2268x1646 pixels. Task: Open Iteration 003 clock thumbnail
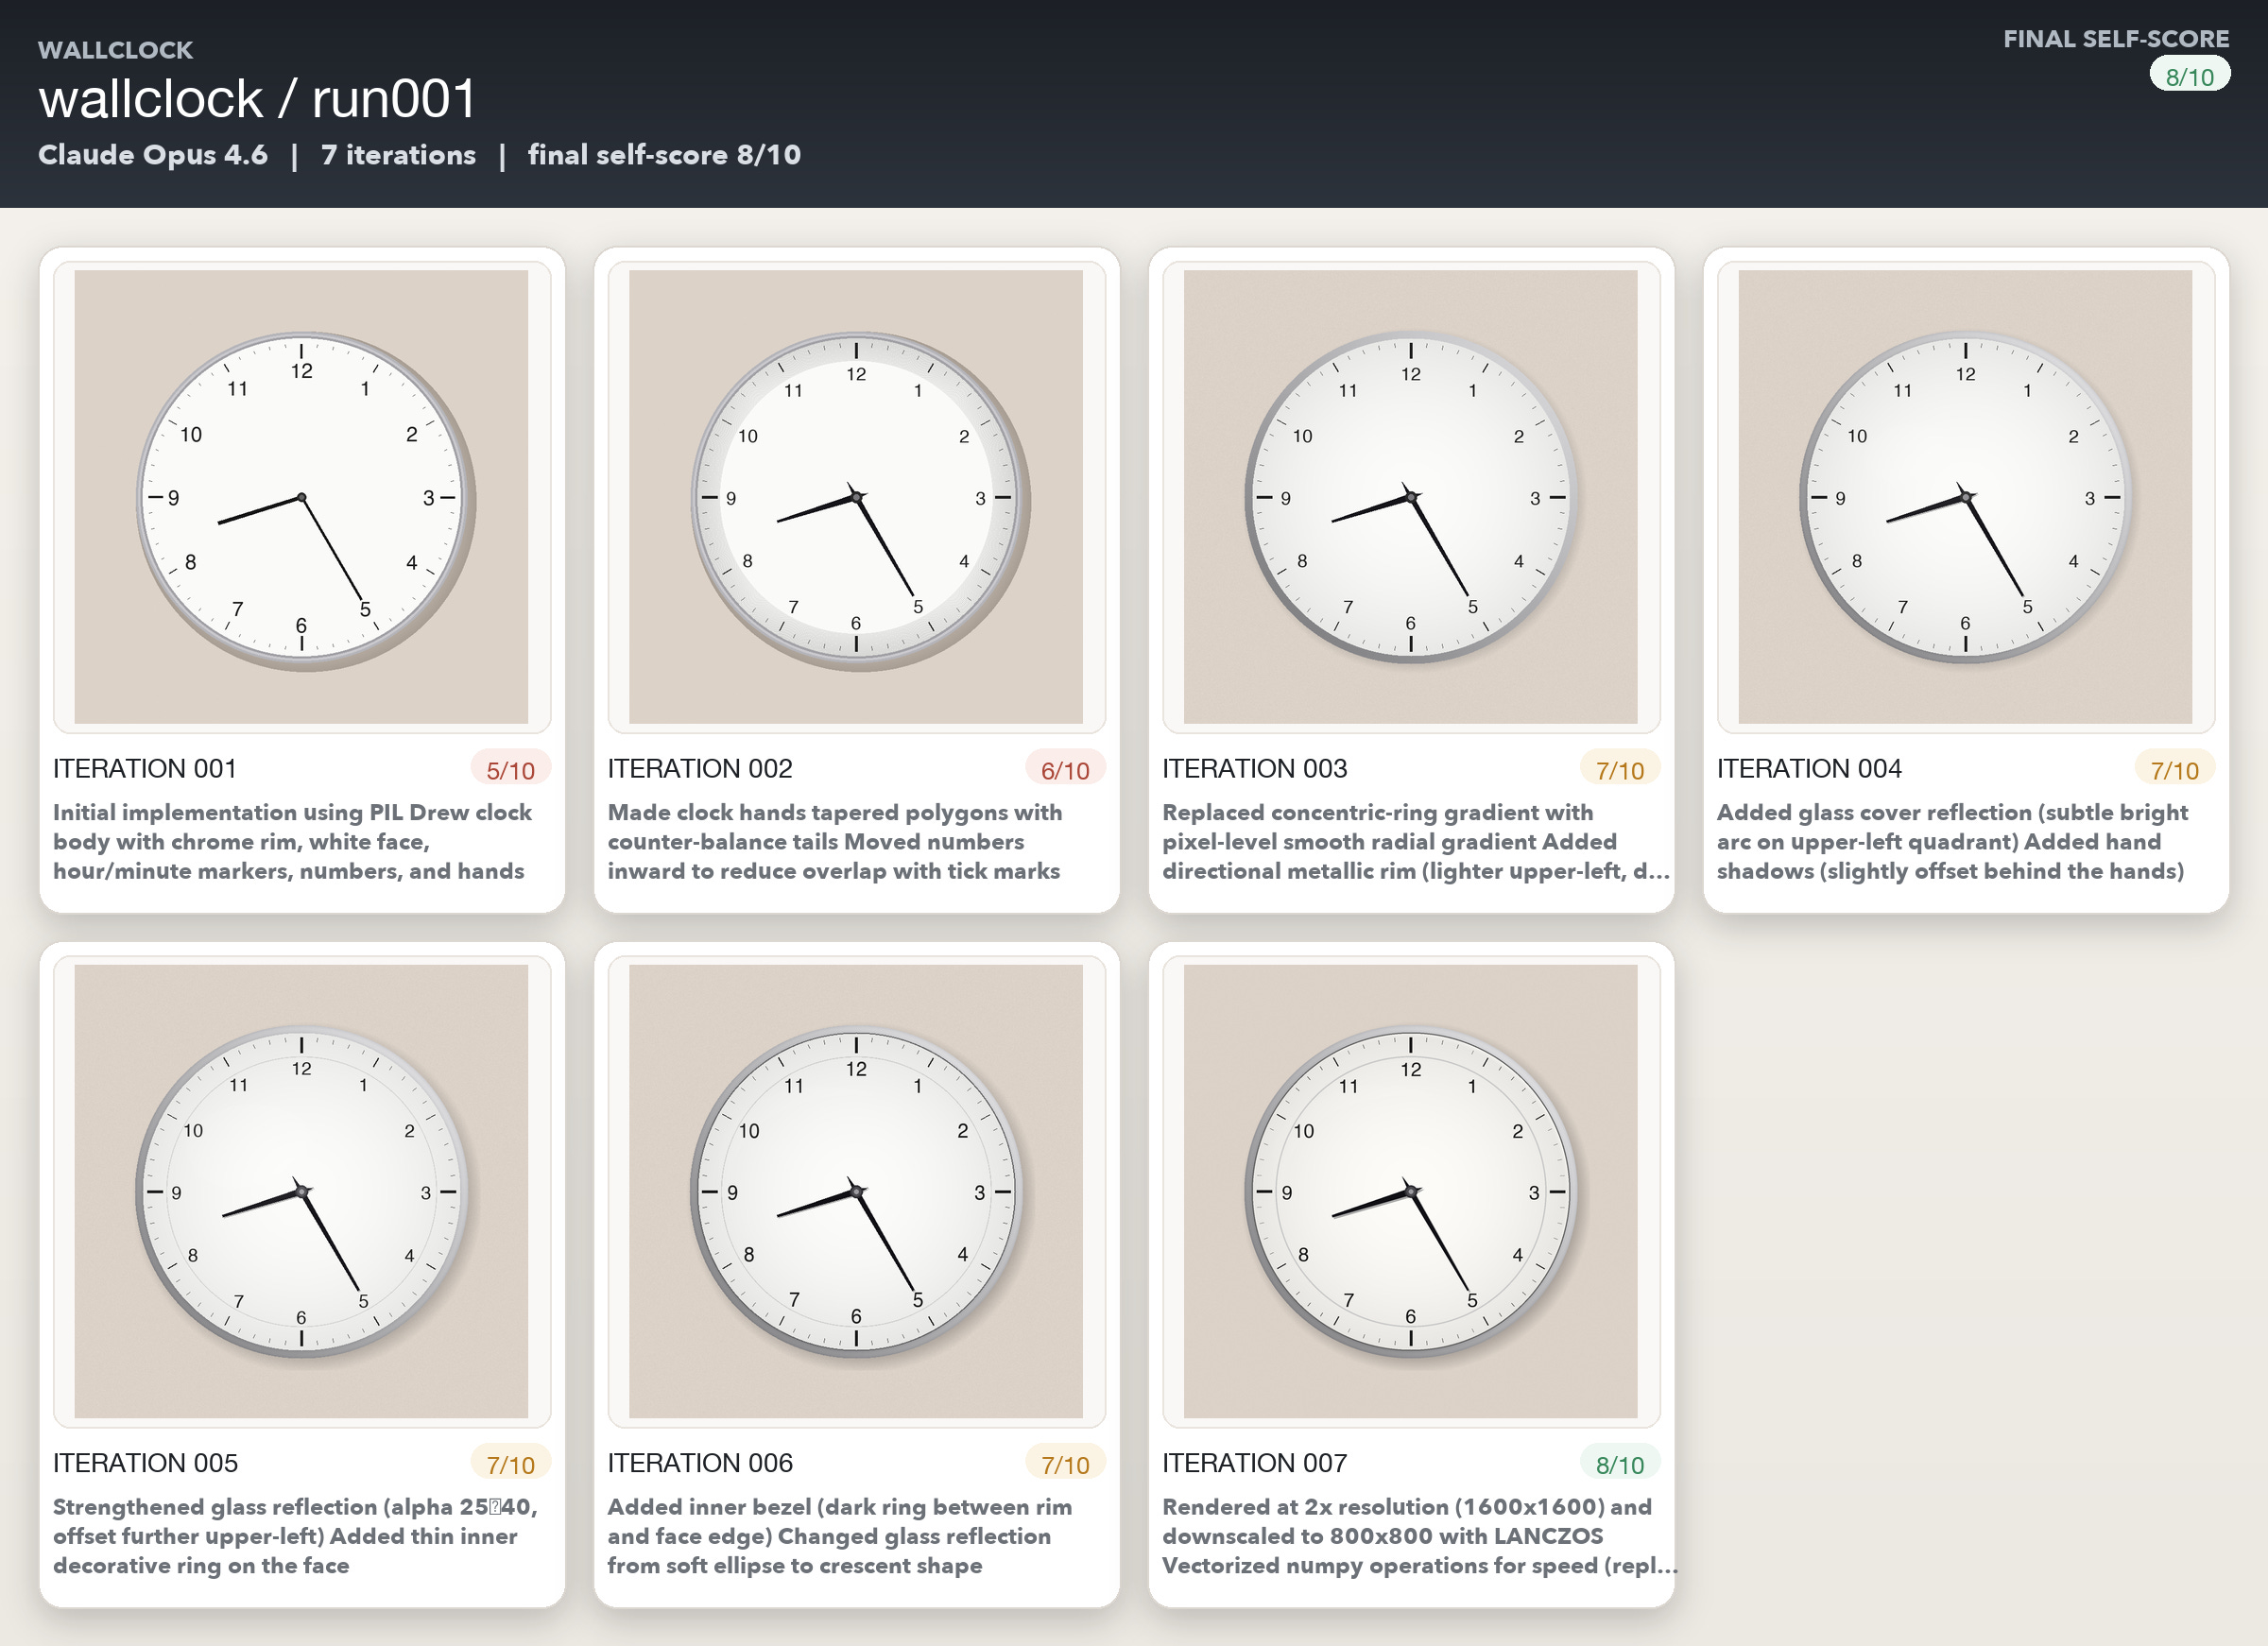[1410, 497]
